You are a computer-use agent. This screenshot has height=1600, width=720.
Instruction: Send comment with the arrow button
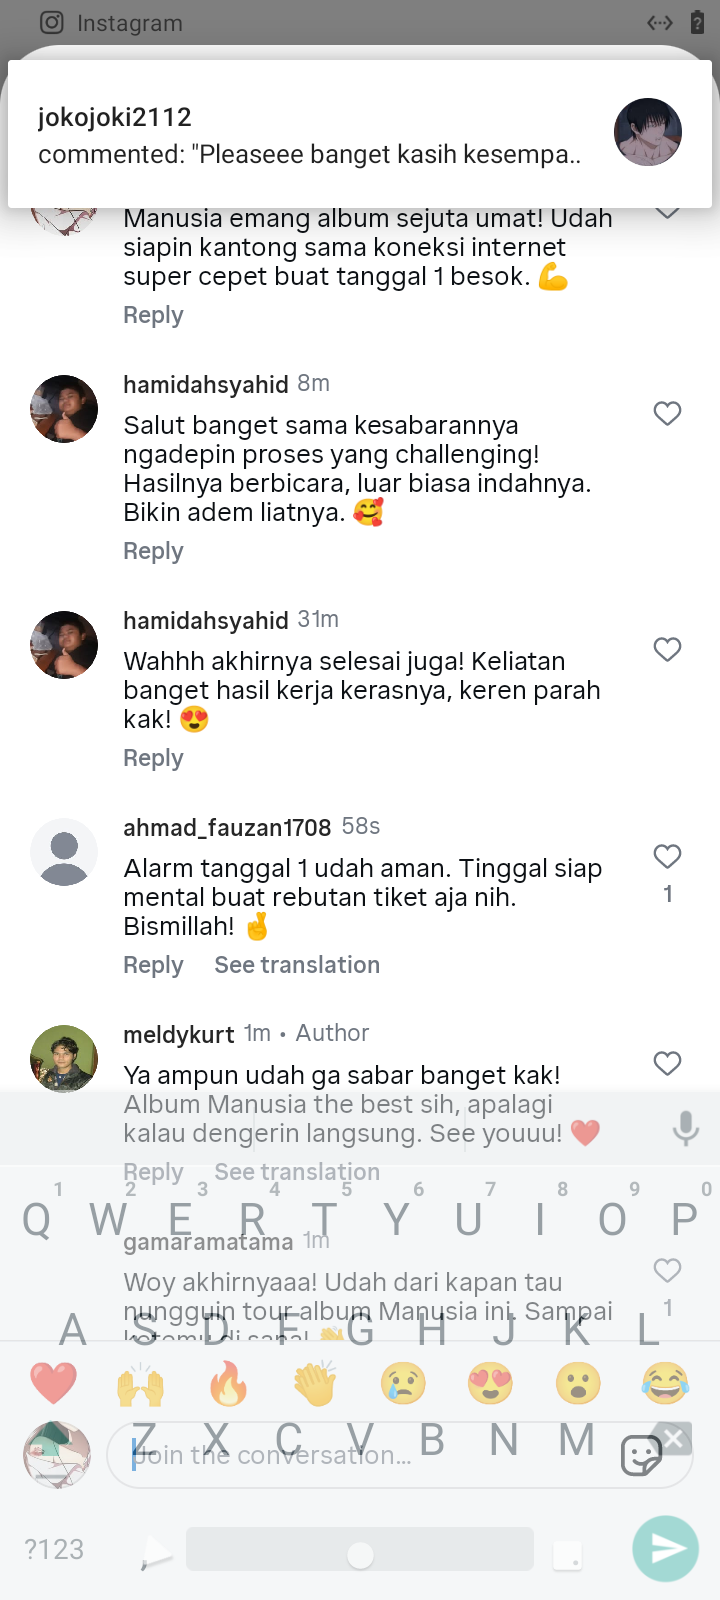666,1549
